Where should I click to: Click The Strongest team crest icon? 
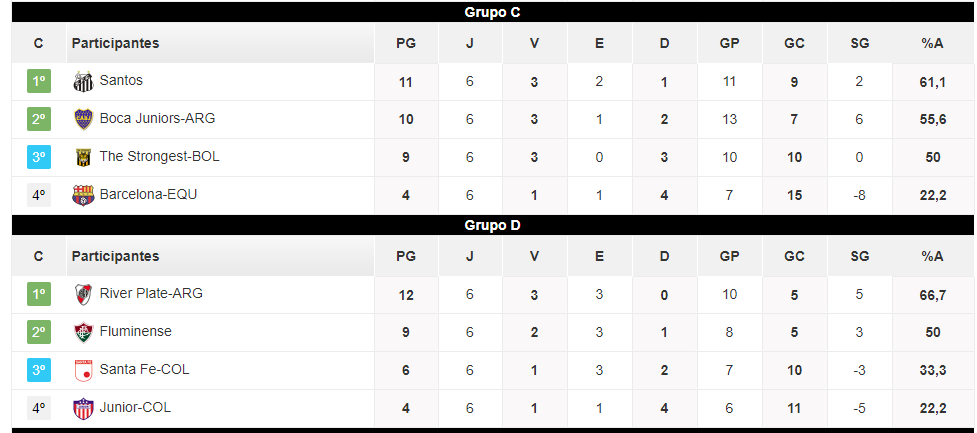click(x=83, y=158)
